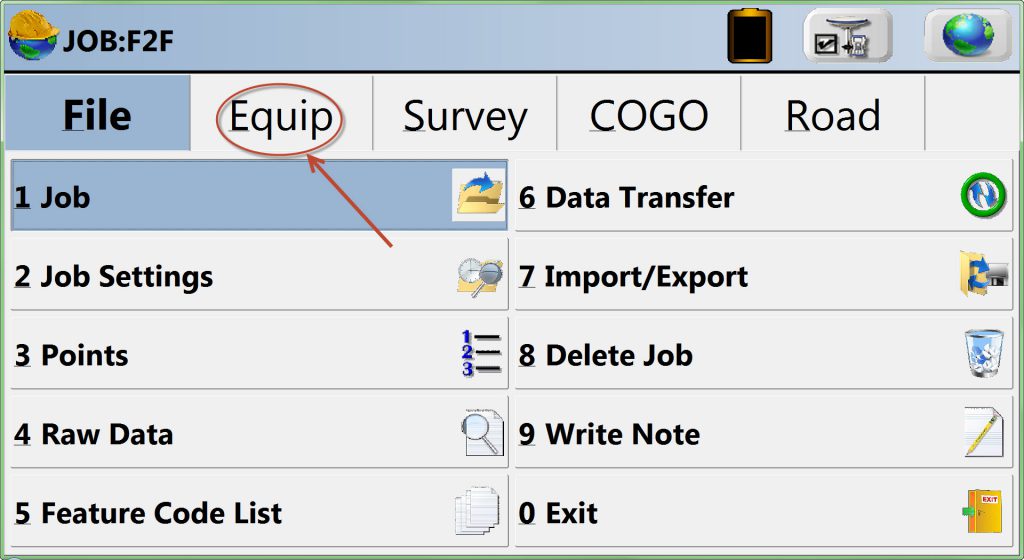Open the GPS receiver equipment icon
The width and height of the screenshot is (1024, 560).
848,36
